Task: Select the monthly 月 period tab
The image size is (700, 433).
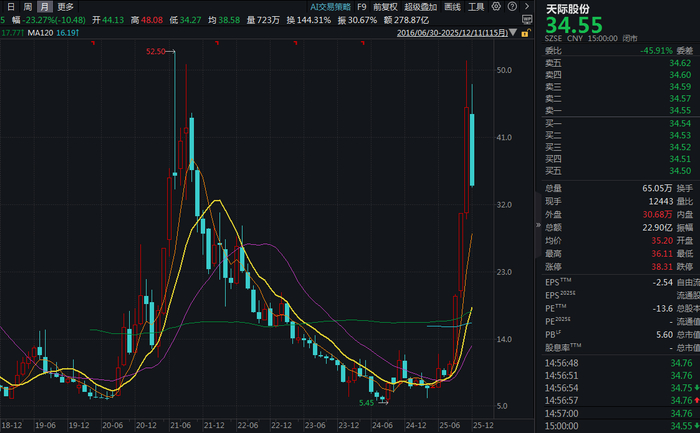Action: (x=44, y=7)
